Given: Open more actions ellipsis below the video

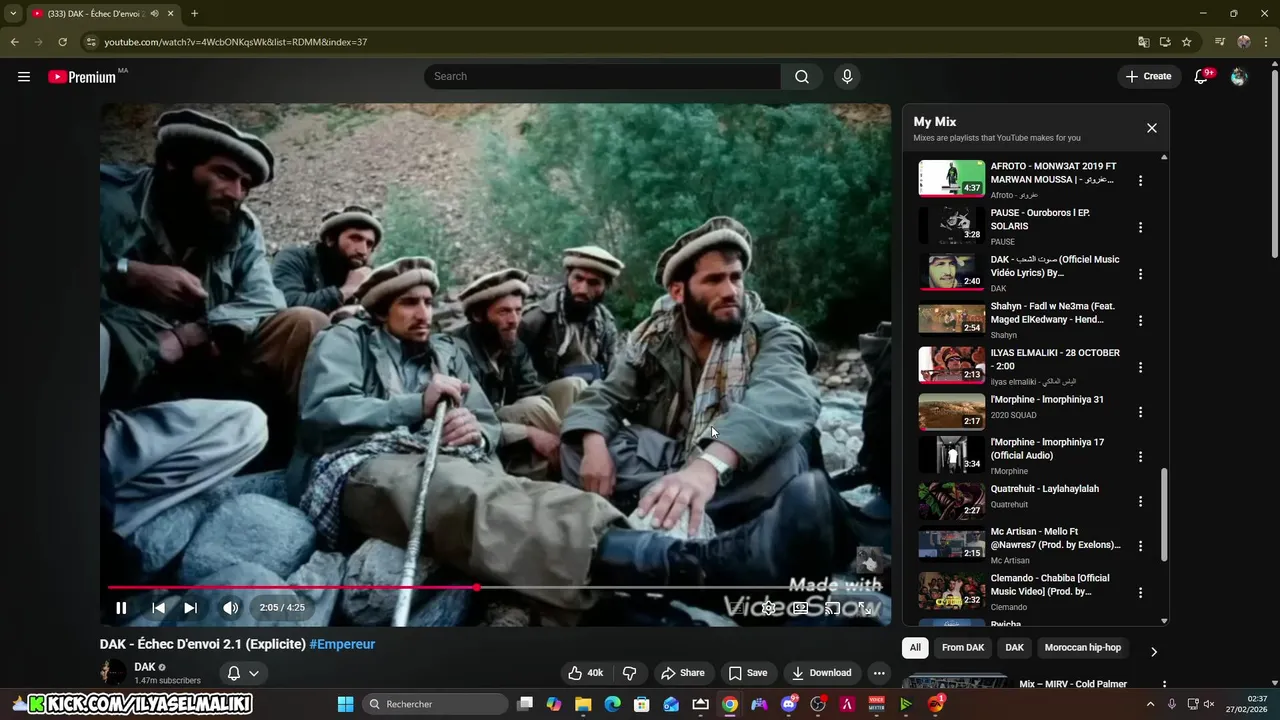Looking at the screenshot, I should pyautogui.click(x=878, y=673).
